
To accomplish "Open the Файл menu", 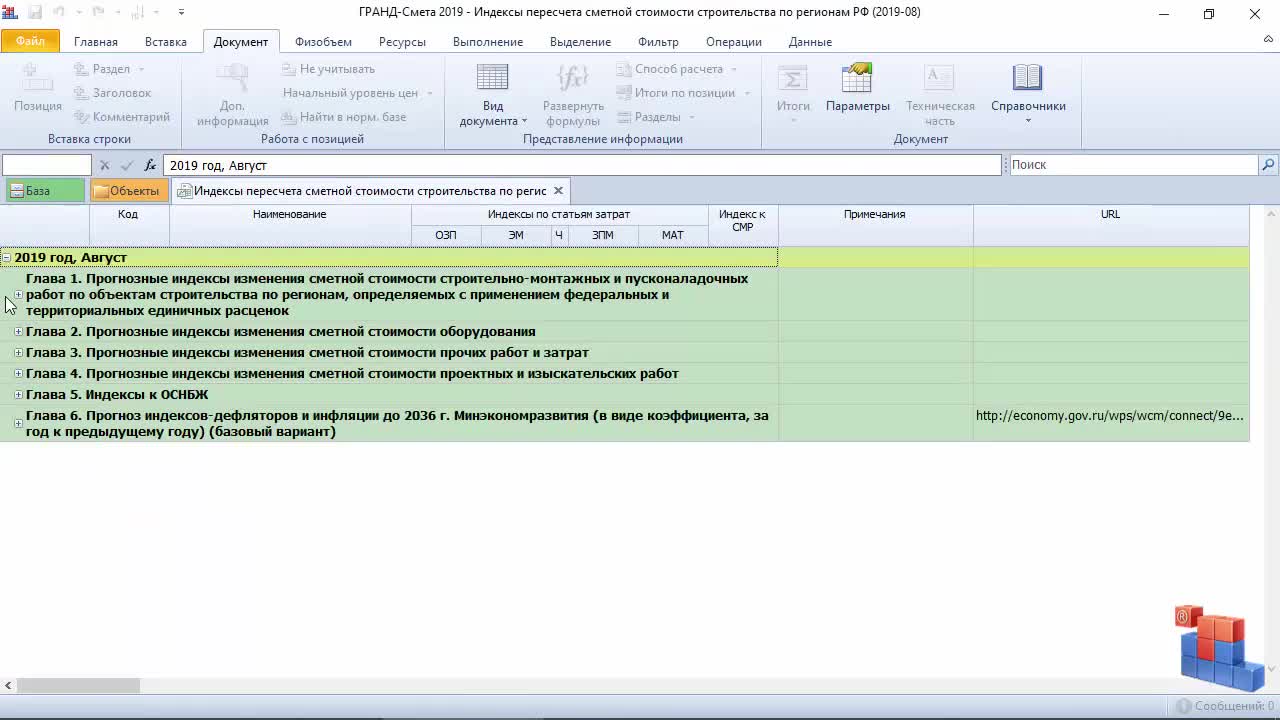I will point(30,41).
